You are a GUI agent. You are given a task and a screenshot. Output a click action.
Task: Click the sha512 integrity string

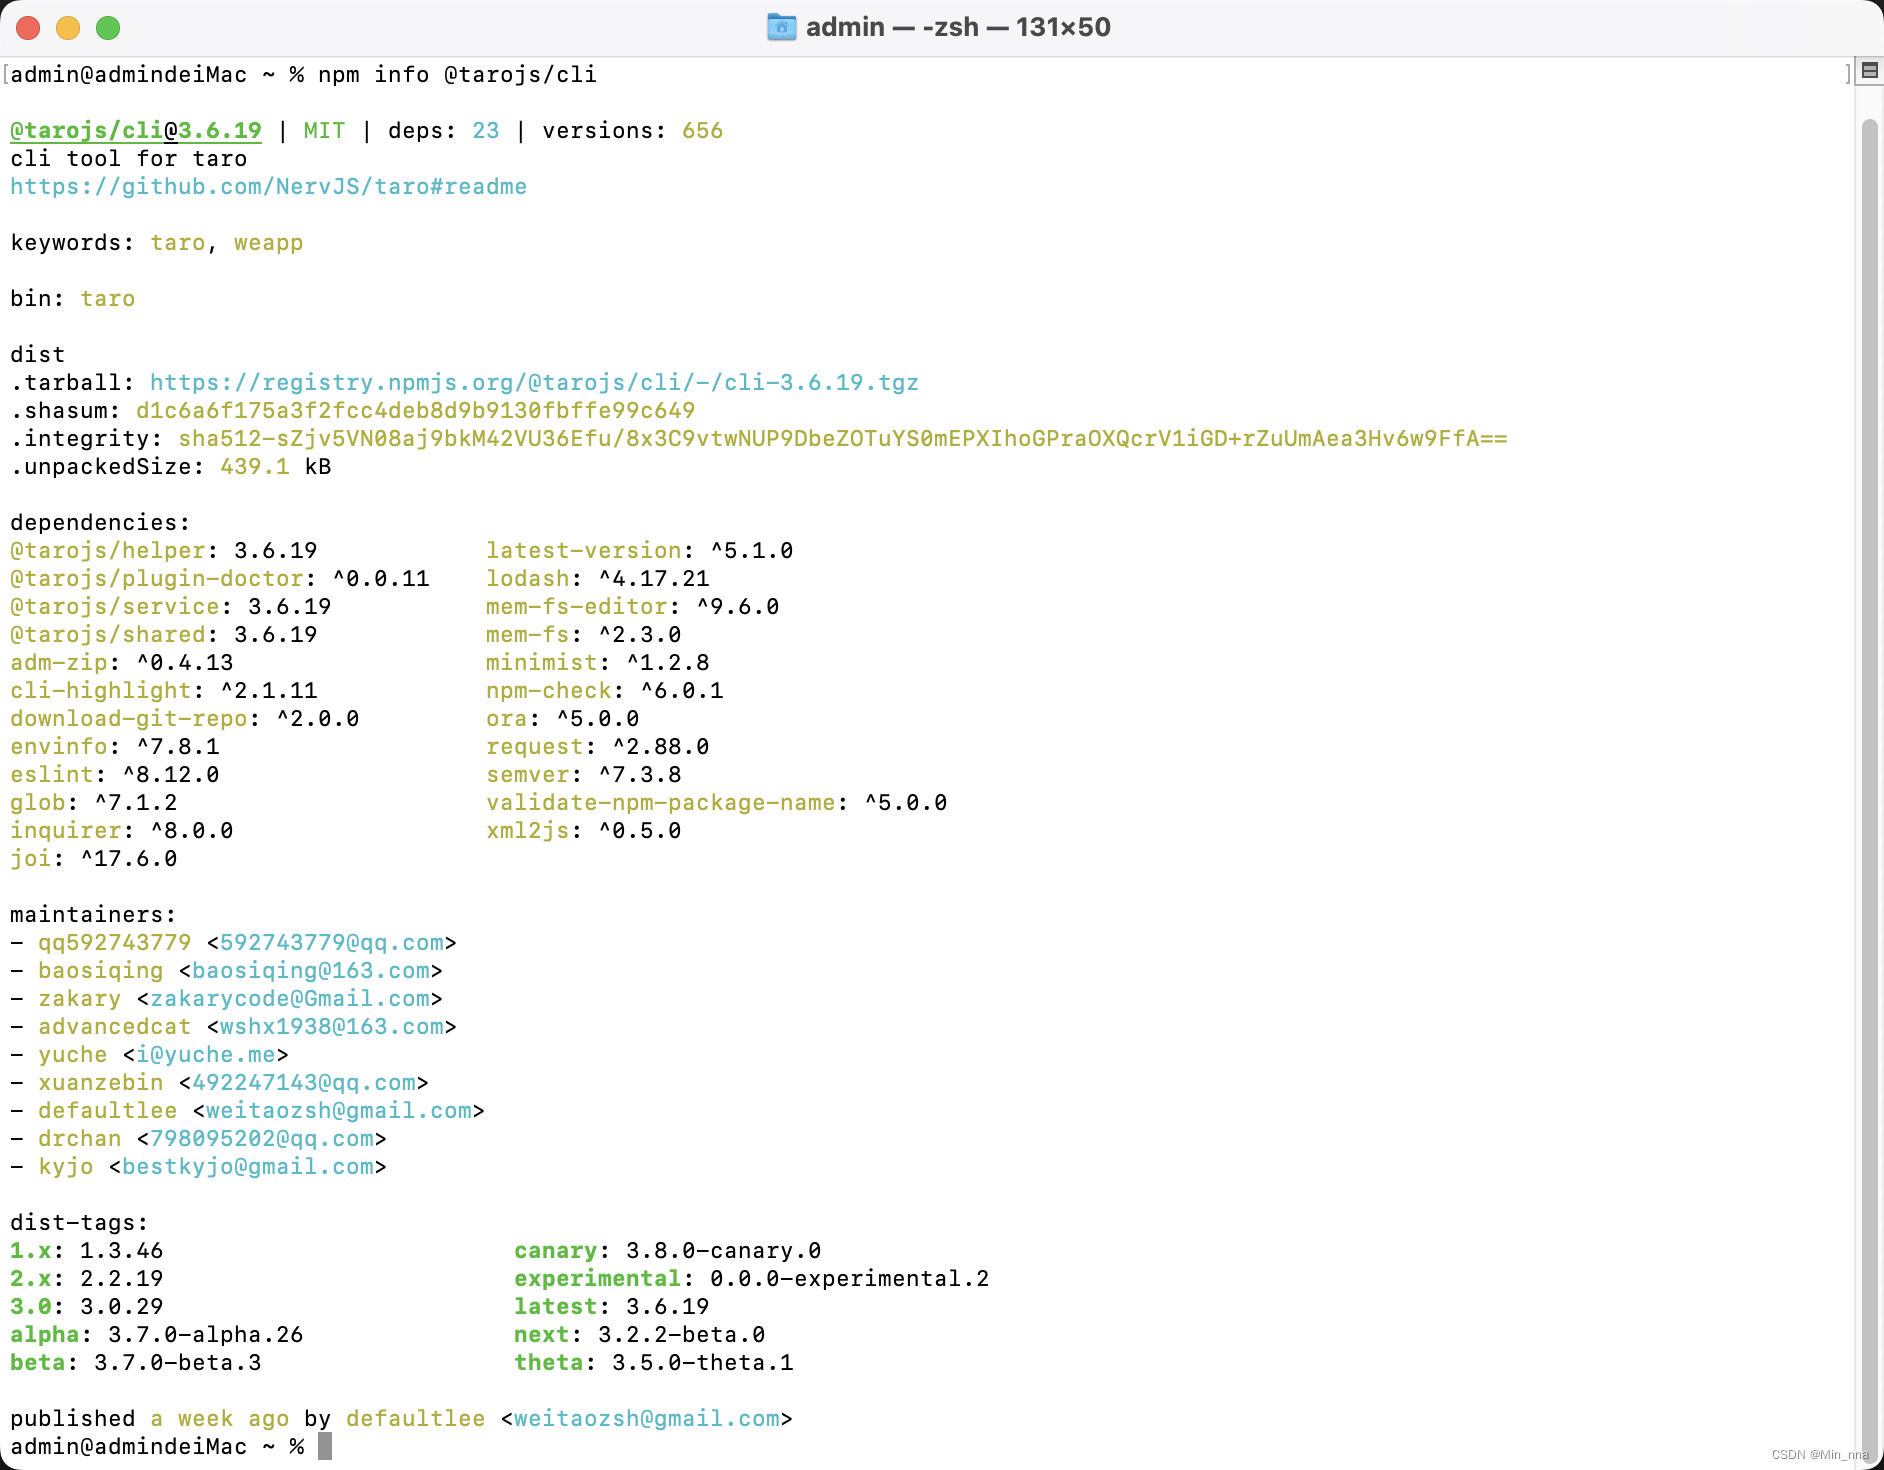(x=843, y=439)
